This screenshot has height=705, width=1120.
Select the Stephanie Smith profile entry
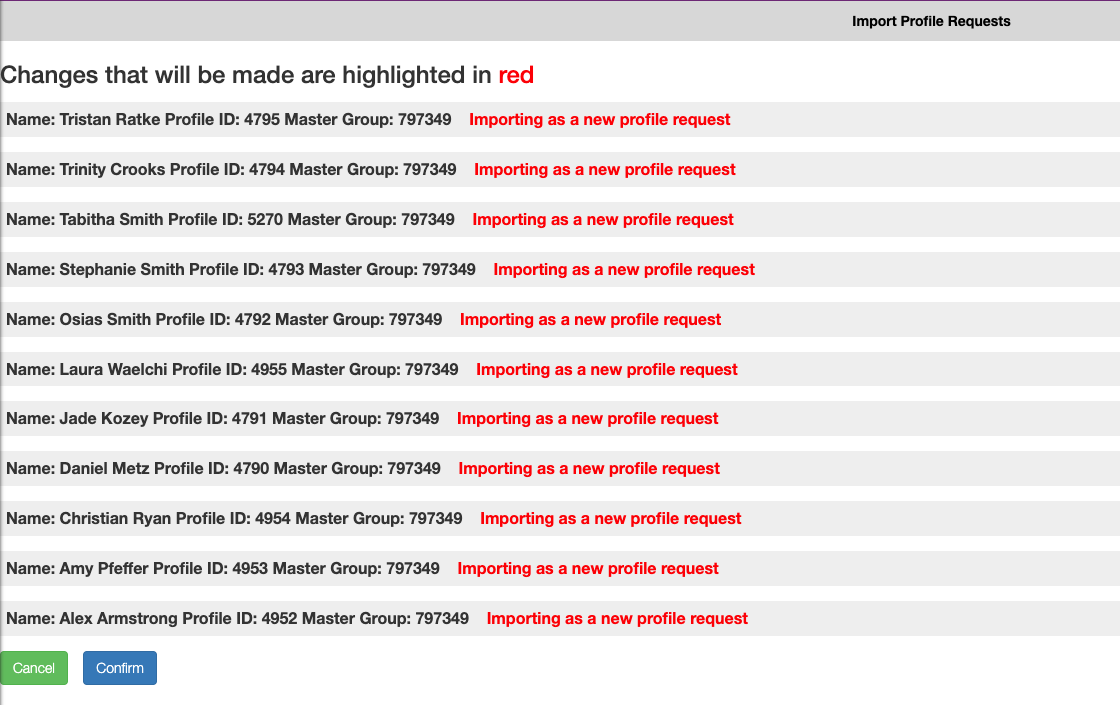240,270
